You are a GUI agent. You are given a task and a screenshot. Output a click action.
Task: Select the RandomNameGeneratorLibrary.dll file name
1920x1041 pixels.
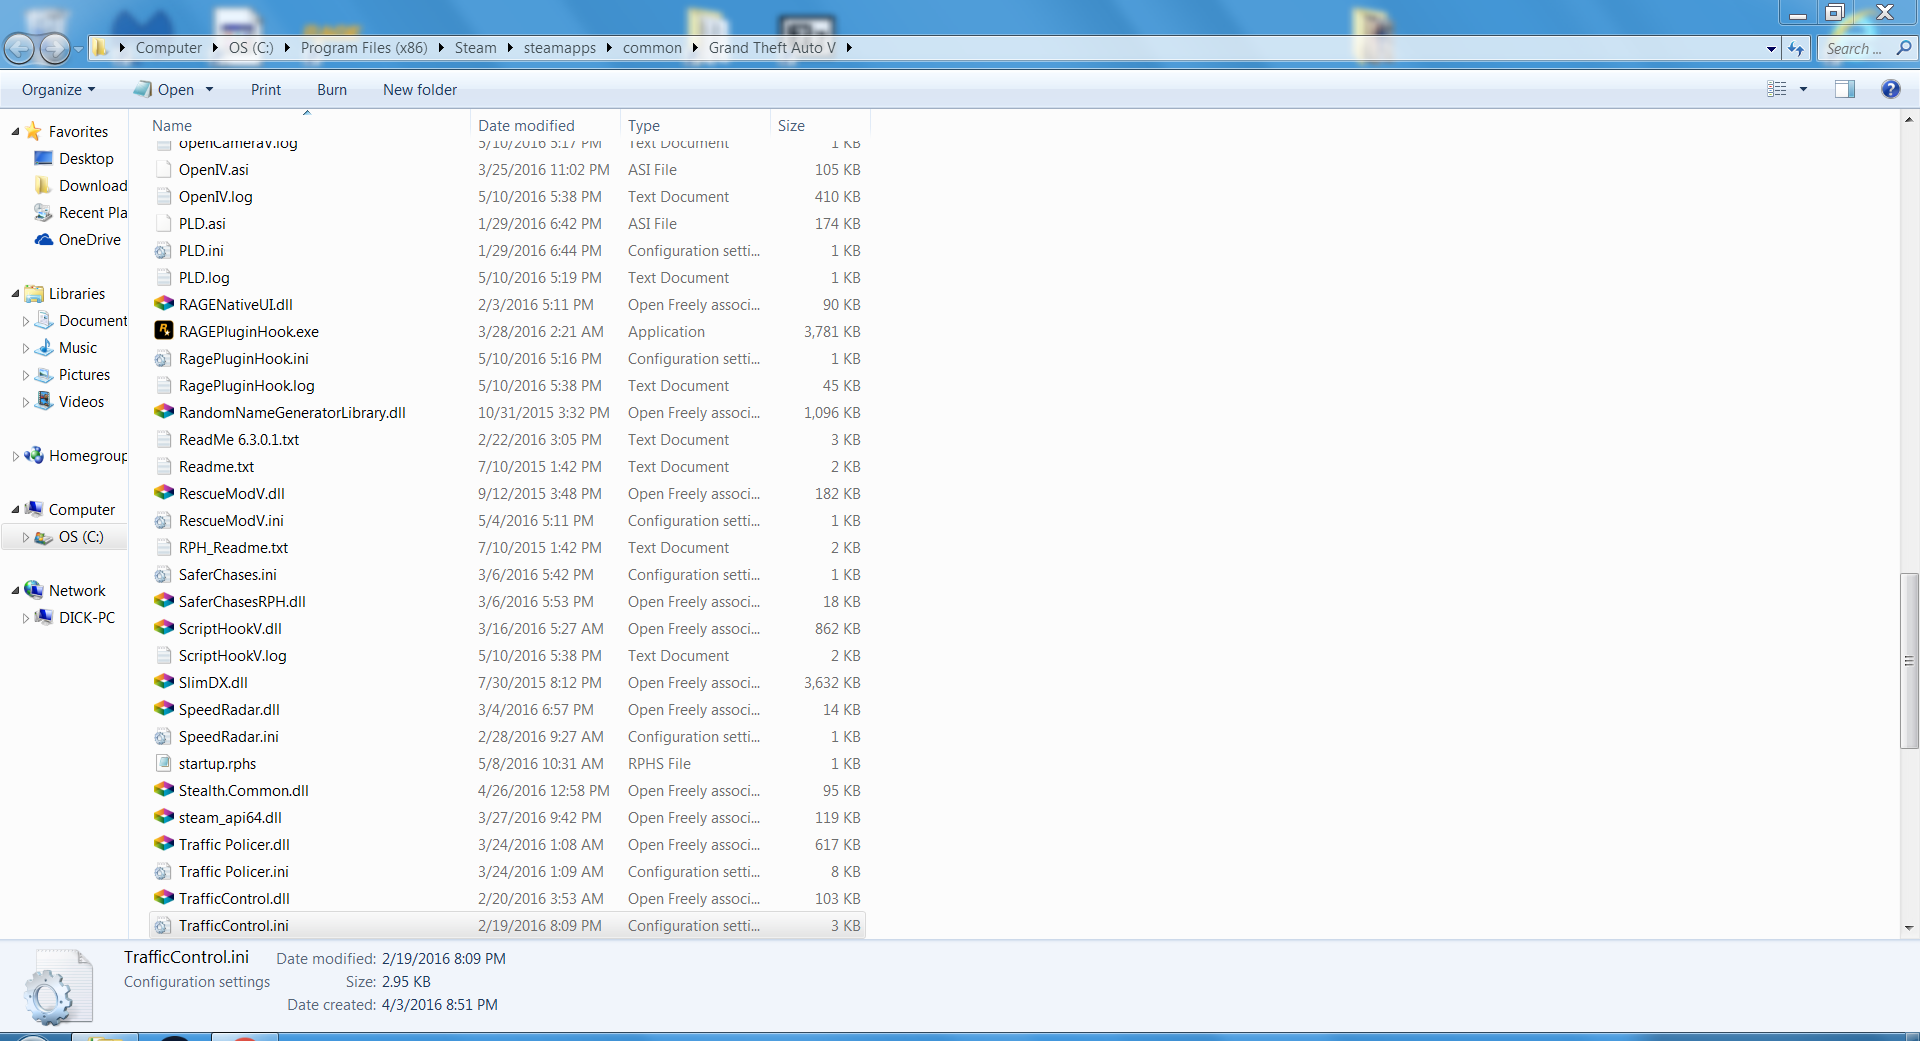[x=292, y=413]
